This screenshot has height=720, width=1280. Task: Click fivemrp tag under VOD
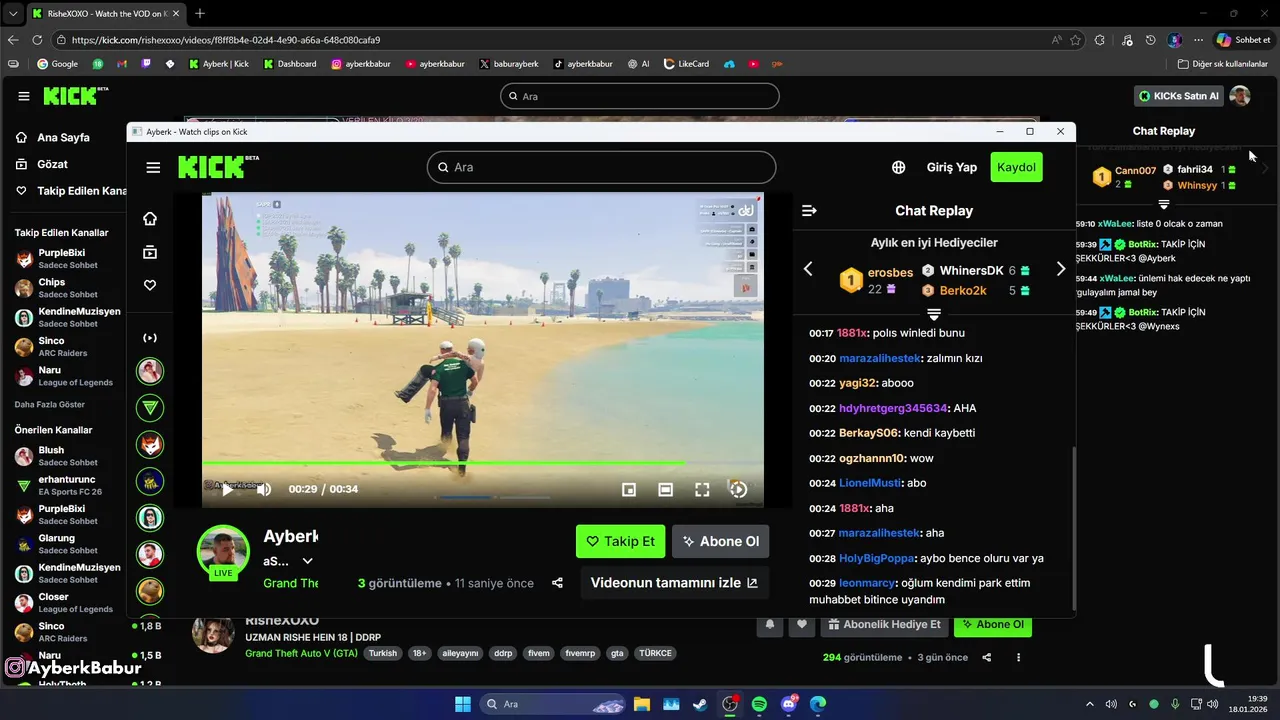(580, 653)
